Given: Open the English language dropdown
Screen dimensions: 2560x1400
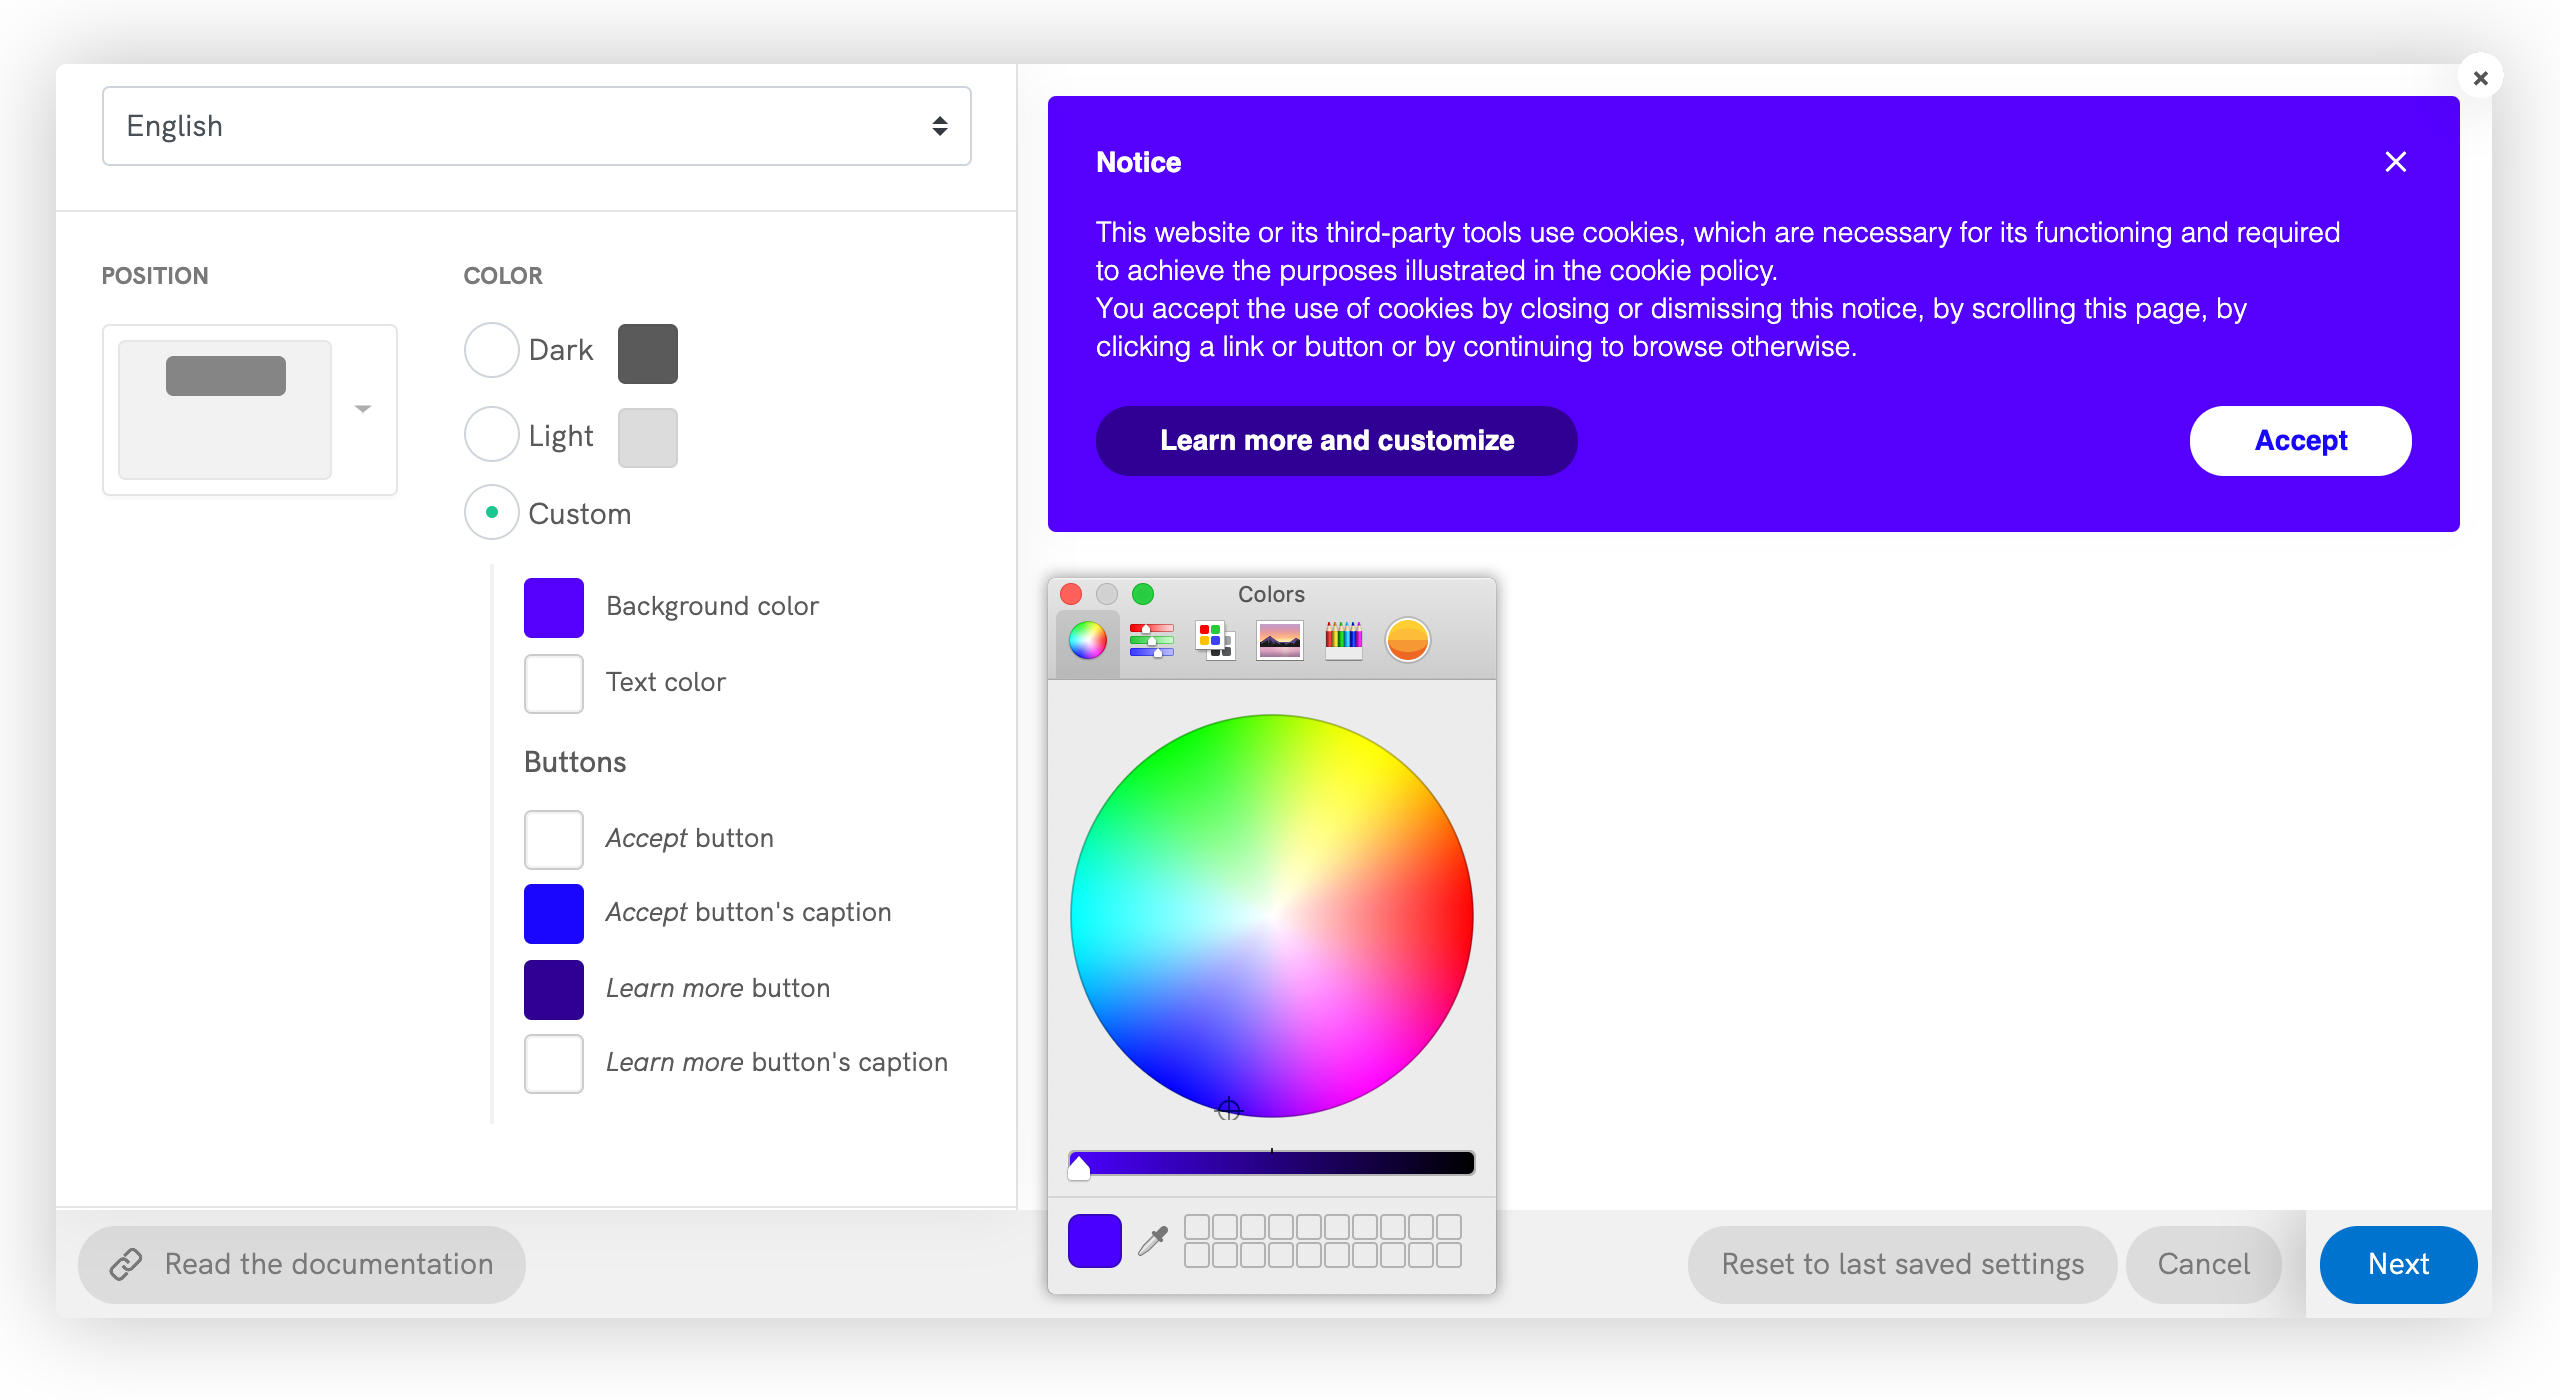Looking at the screenshot, I should (536, 126).
